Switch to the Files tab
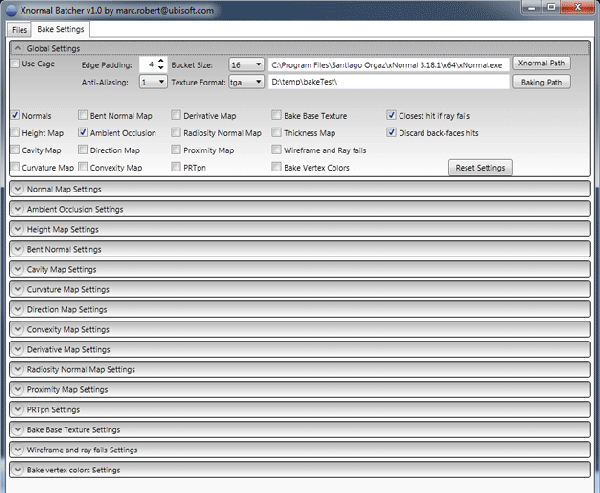600x493 pixels. tap(20, 30)
